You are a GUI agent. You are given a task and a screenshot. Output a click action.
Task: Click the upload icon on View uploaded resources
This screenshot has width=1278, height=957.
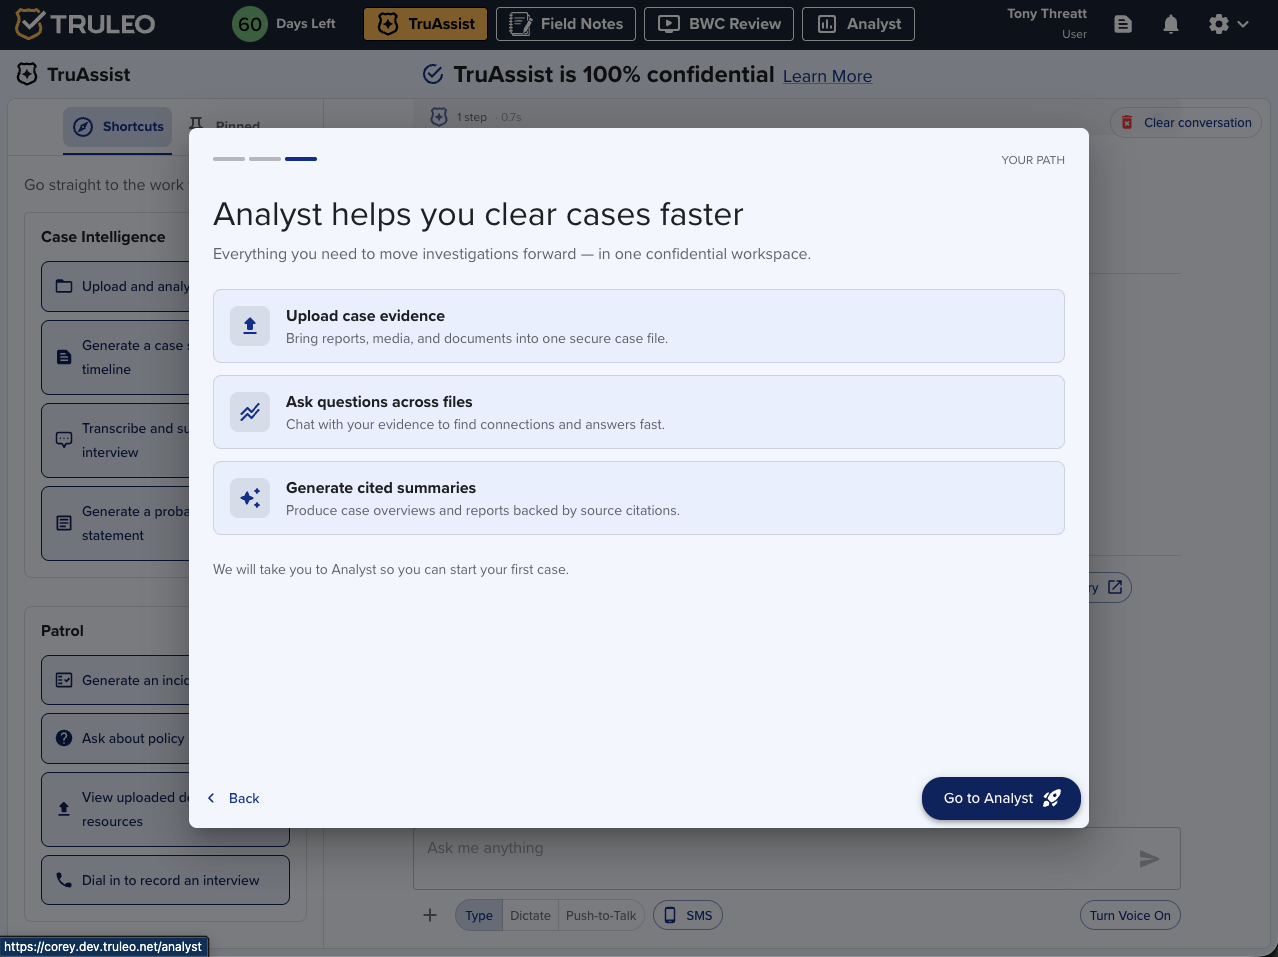pyautogui.click(x=64, y=809)
